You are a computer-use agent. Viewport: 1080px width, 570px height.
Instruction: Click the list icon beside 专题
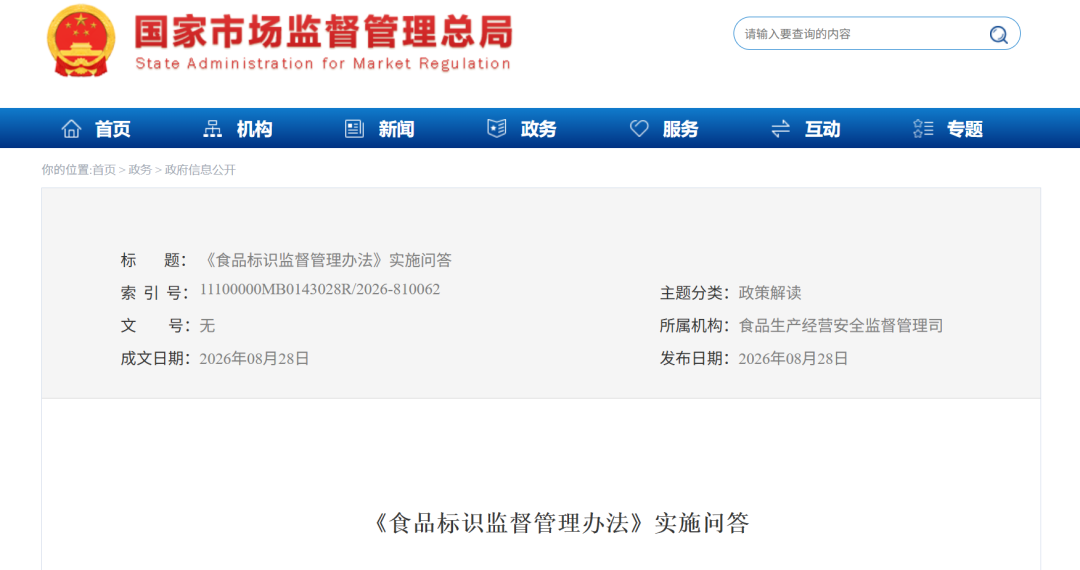click(923, 129)
